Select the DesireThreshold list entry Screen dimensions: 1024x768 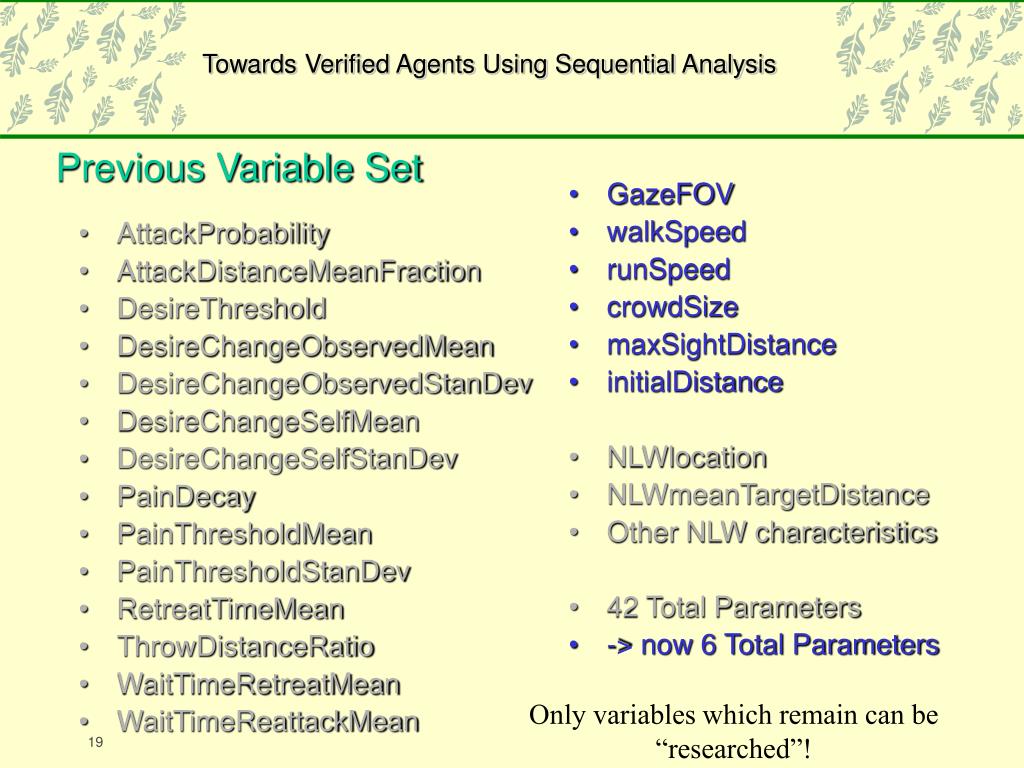(222, 309)
